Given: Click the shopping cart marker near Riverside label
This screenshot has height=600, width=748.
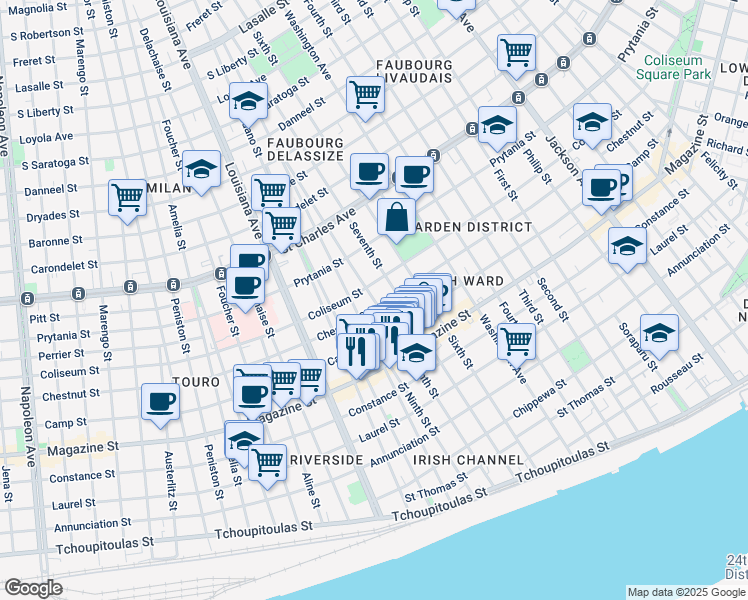Looking at the screenshot, I should point(267,463).
